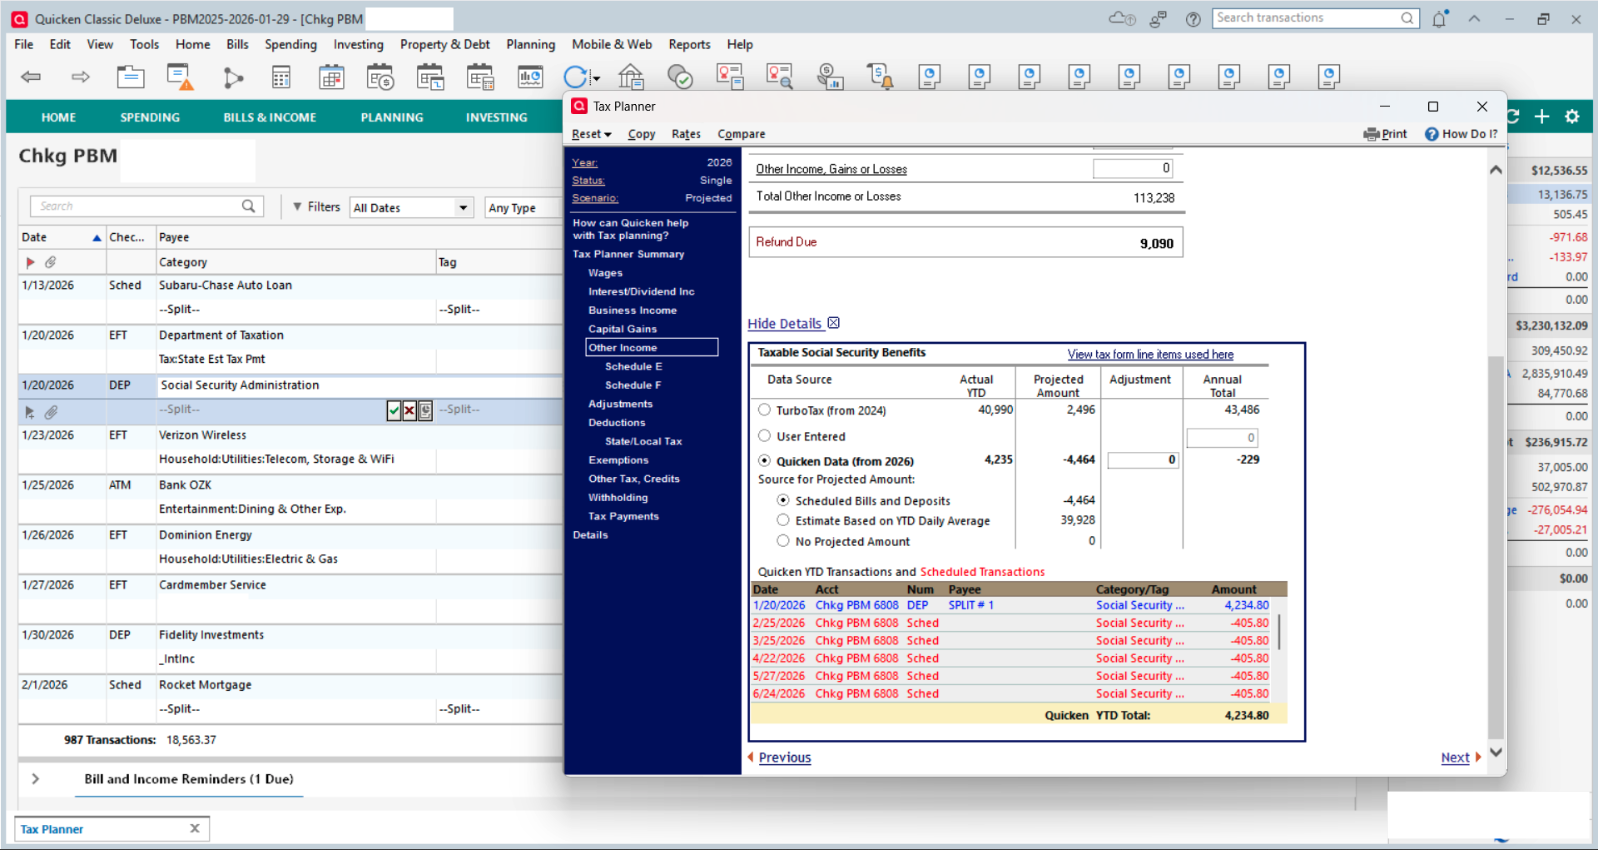Click the calculator icon in the toolbar
Screen dimensions: 1598x850
[x=281, y=77]
